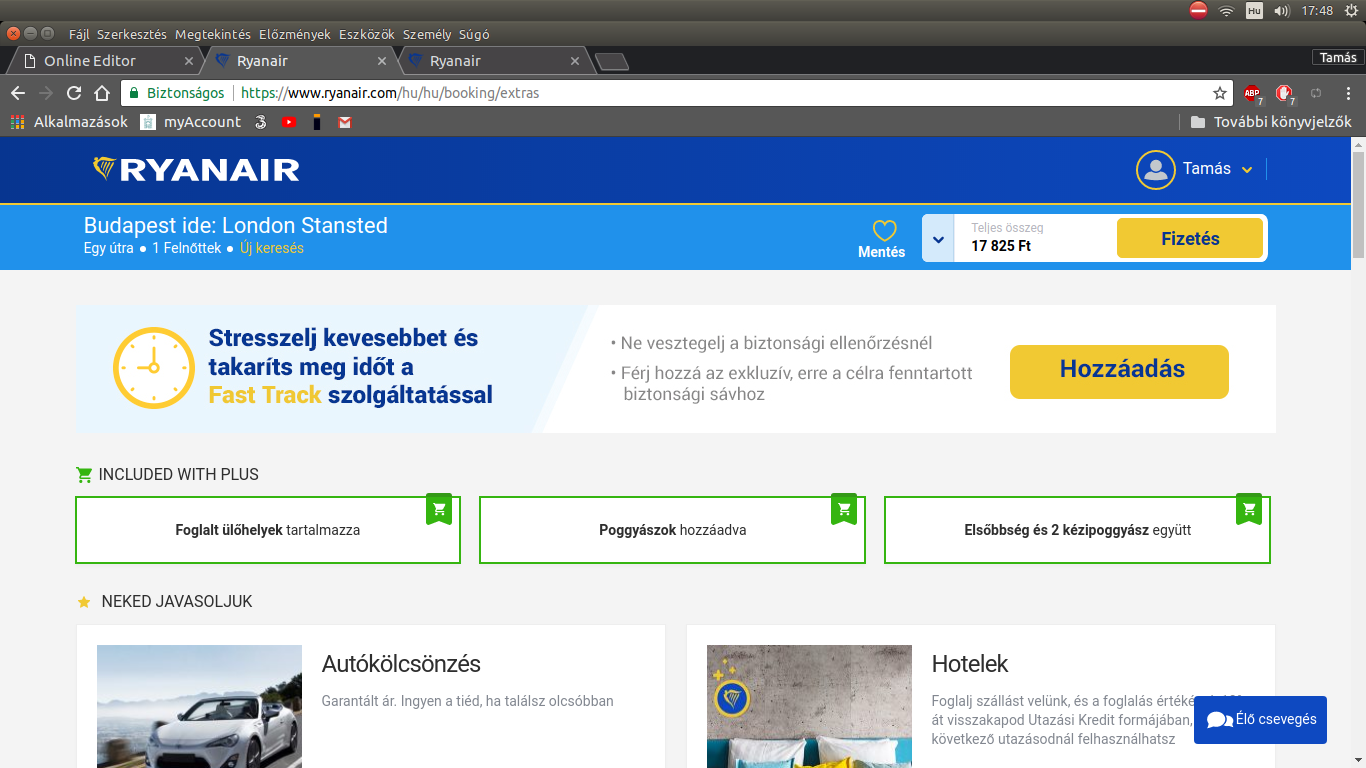Open Előzmények menu

295,34
